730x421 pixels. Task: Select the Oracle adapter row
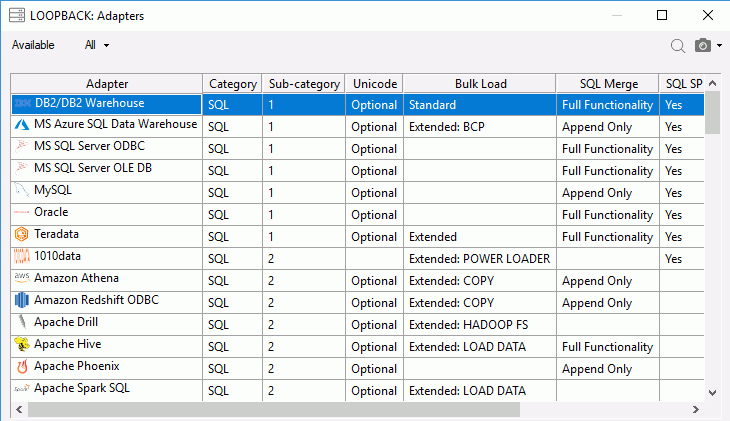click(358, 215)
